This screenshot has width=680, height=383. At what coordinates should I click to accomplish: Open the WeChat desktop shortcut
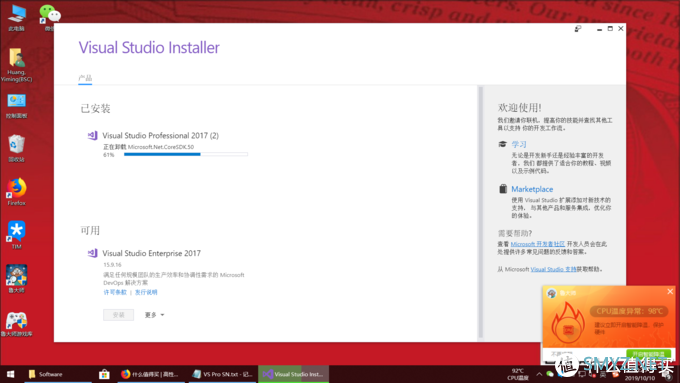(50, 18)
